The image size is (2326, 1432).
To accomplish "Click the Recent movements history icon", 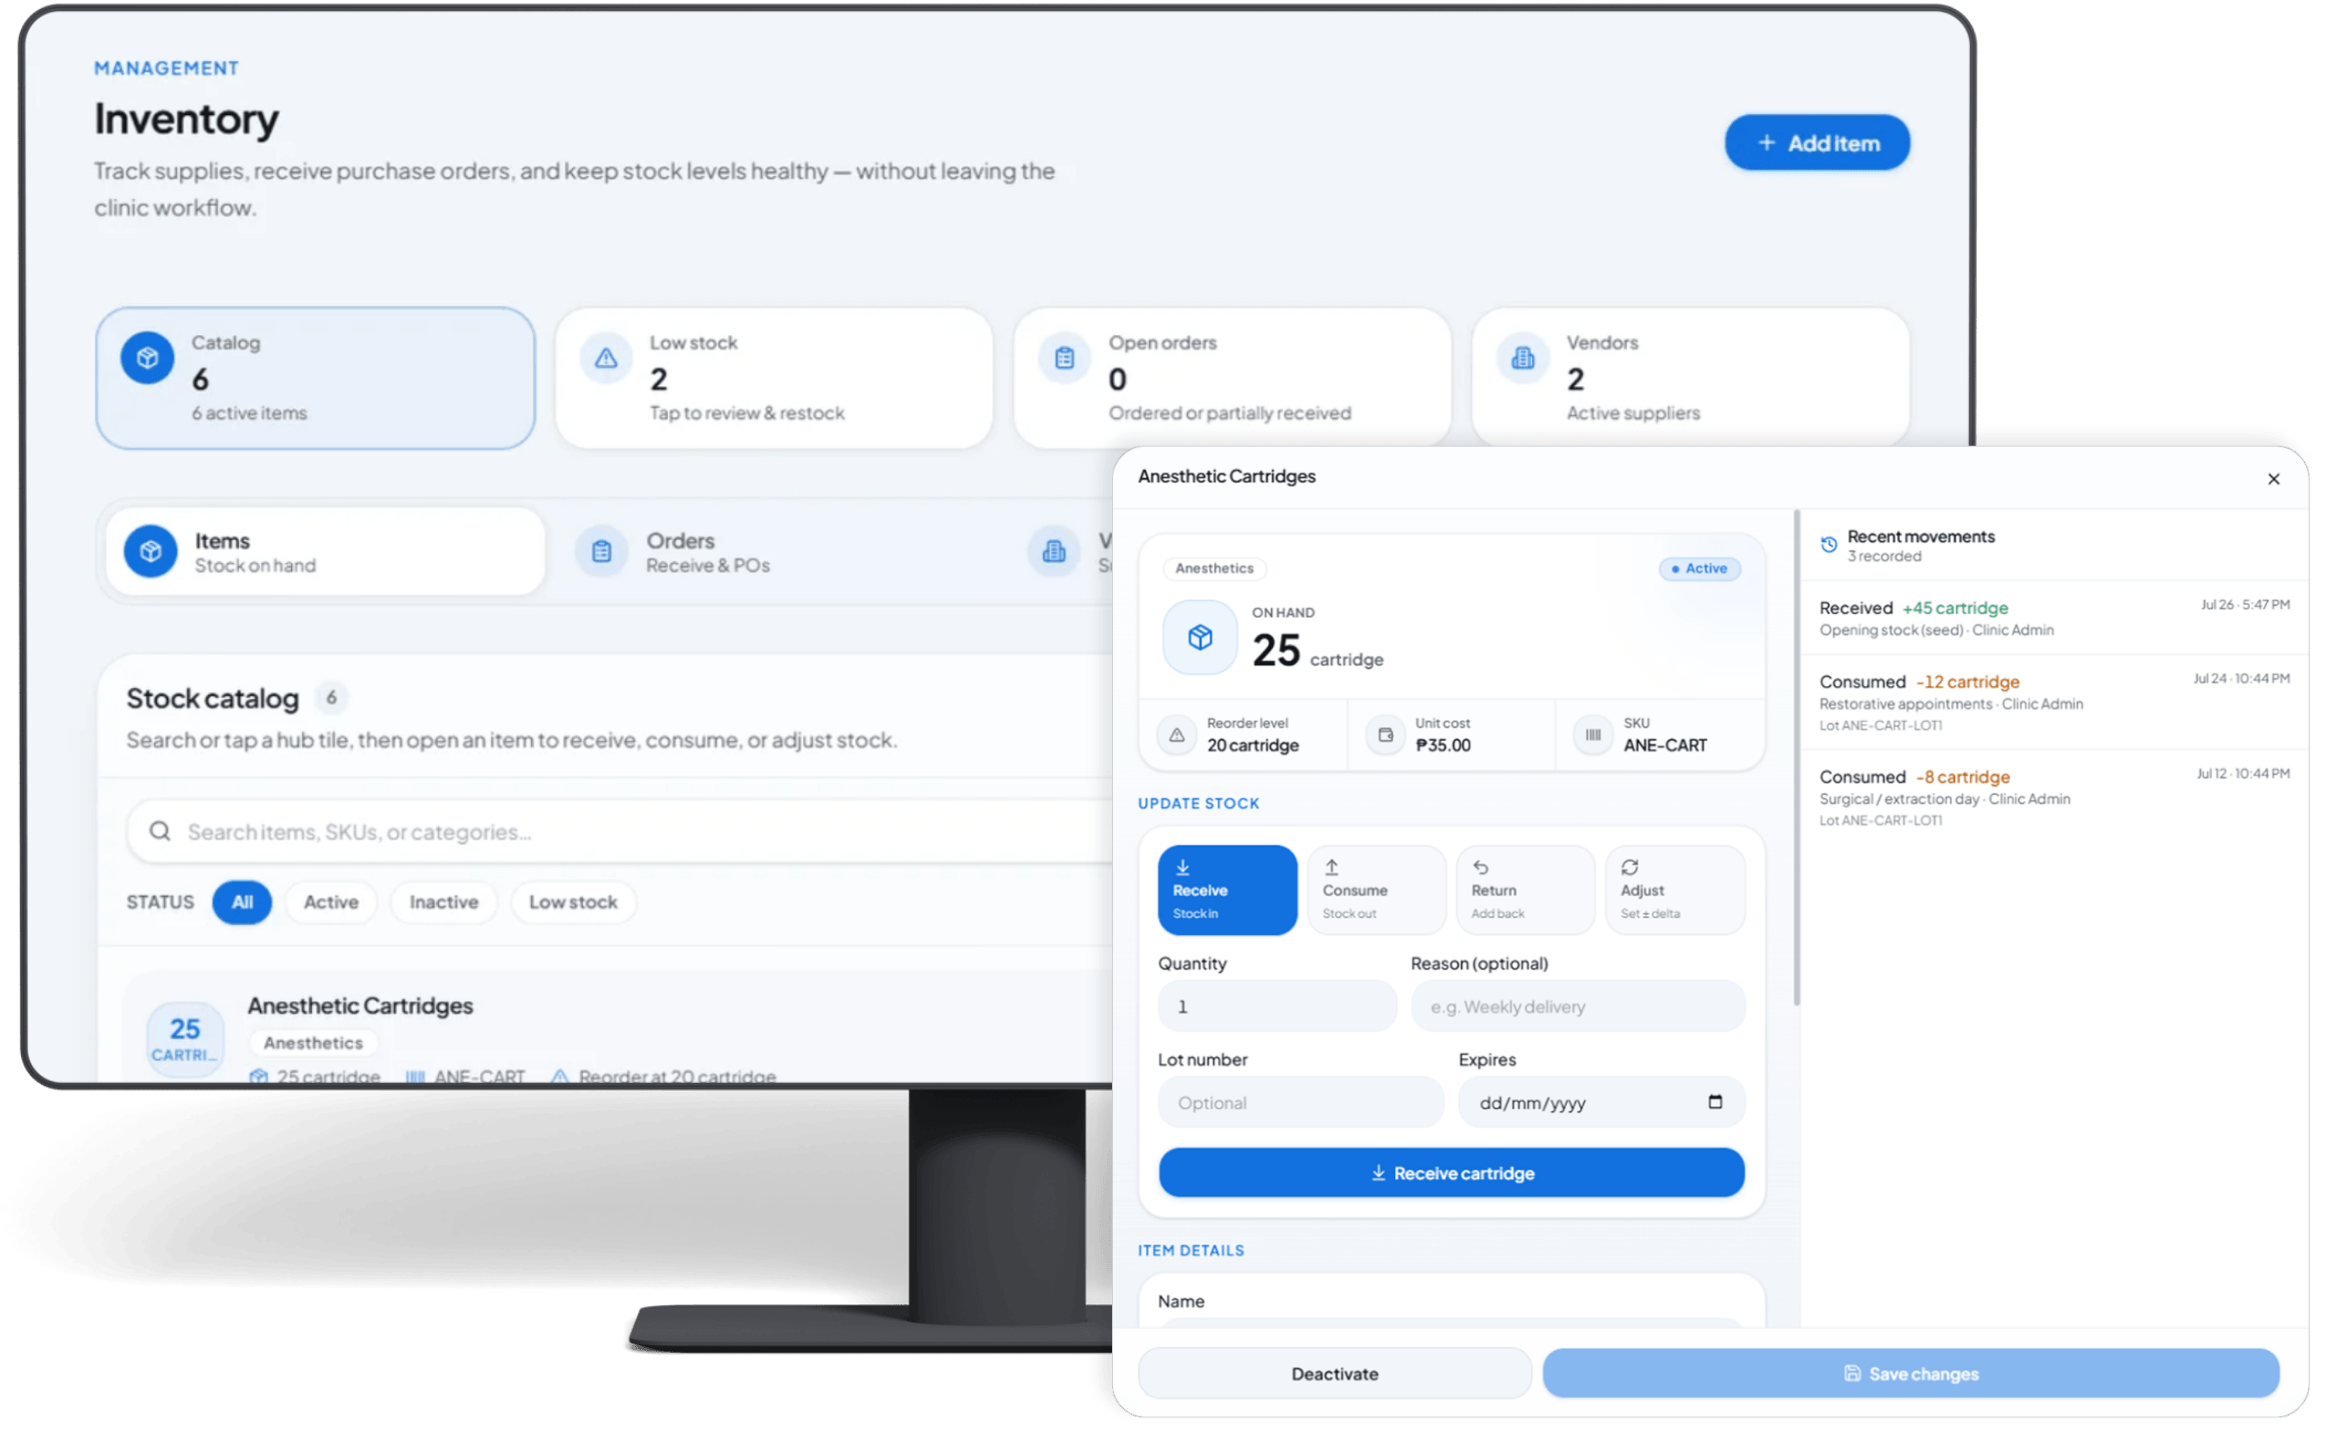I will pyautogui.click(x=1828, y=544).
